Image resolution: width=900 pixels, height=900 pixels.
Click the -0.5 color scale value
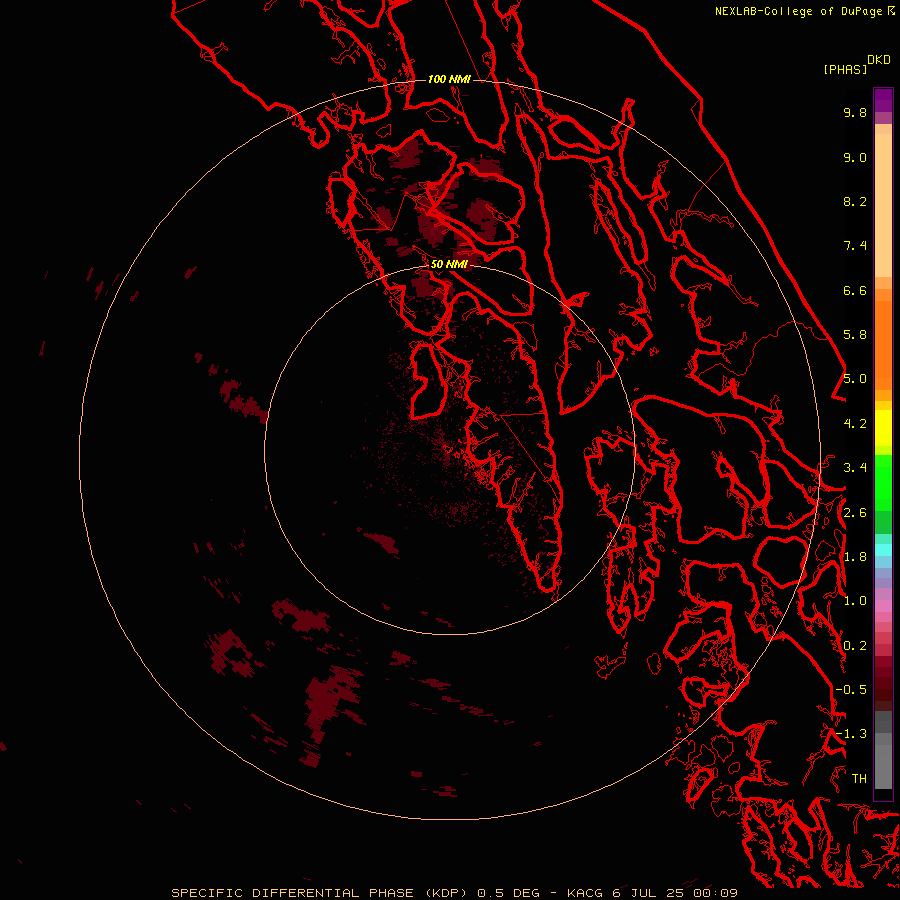(x=851, y=690)
